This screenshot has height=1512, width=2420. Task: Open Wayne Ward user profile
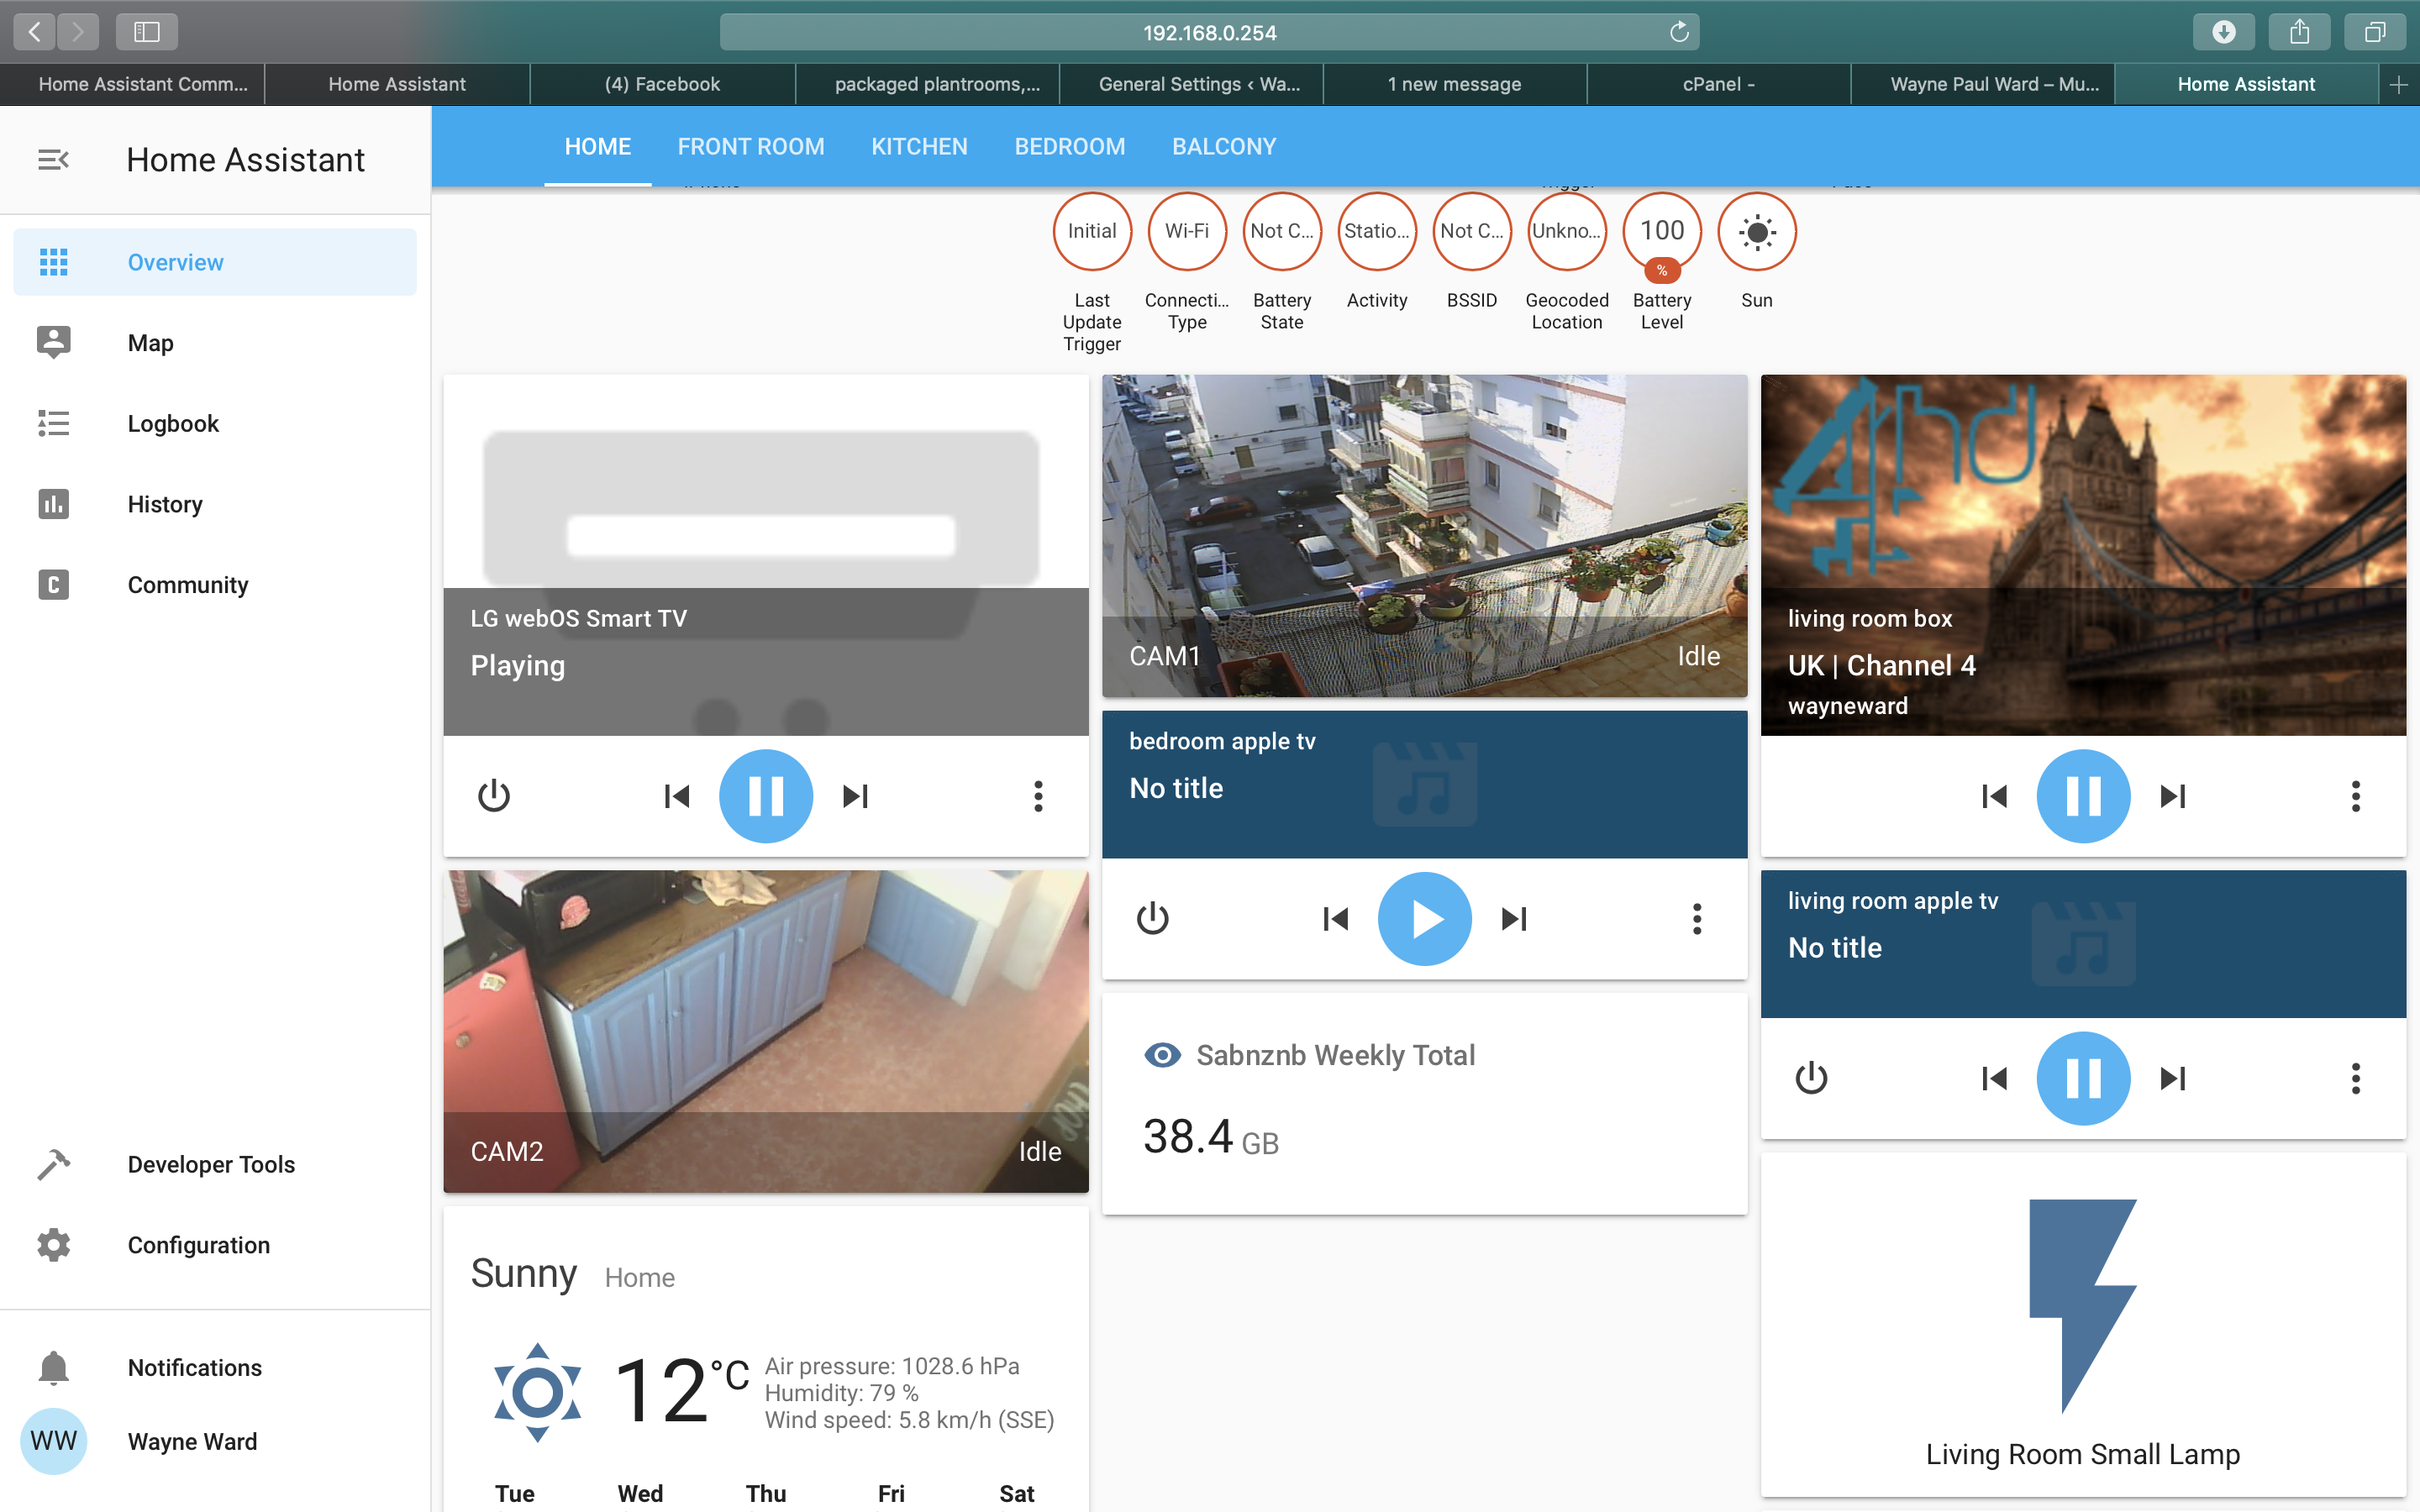pyautogui.click(x=215, y=1441)
